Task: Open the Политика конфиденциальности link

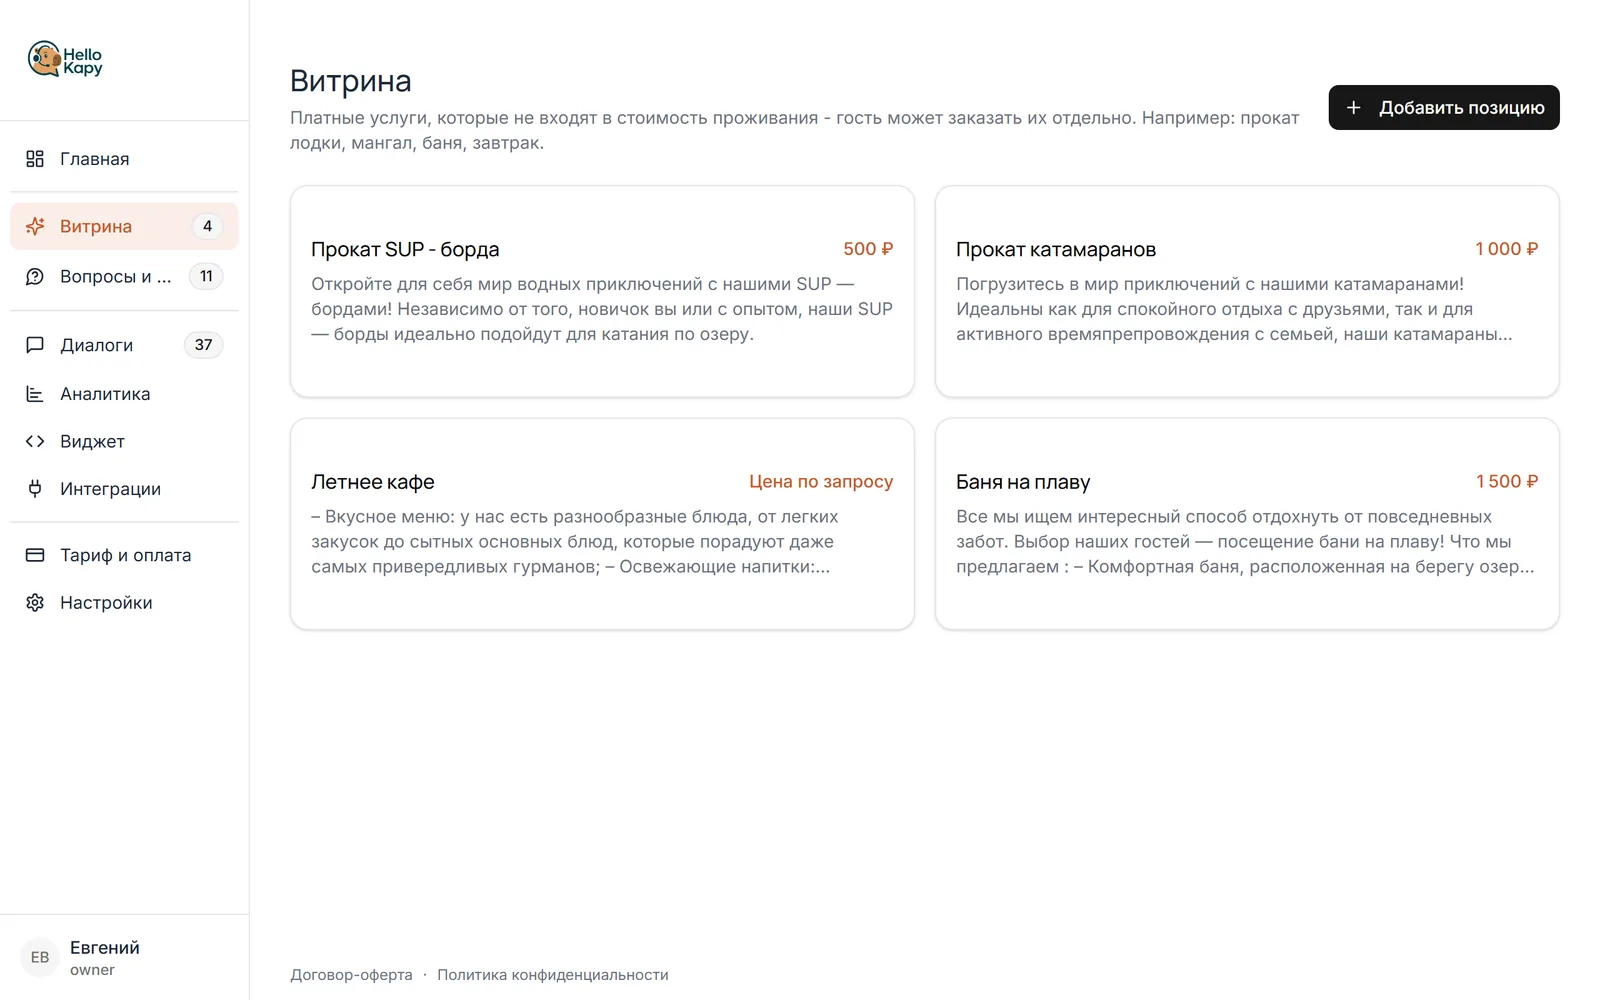Action: pos(553,975)
